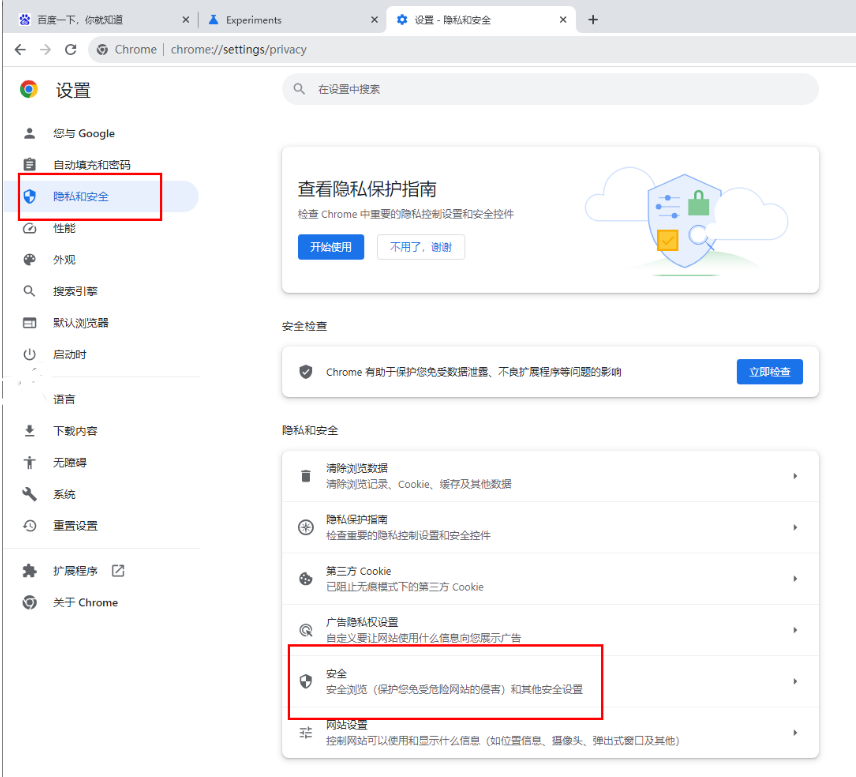The image size is (856, 777).
Task: Close the Experiments tab
Action: pyautogui.click(x=374, y=20)
